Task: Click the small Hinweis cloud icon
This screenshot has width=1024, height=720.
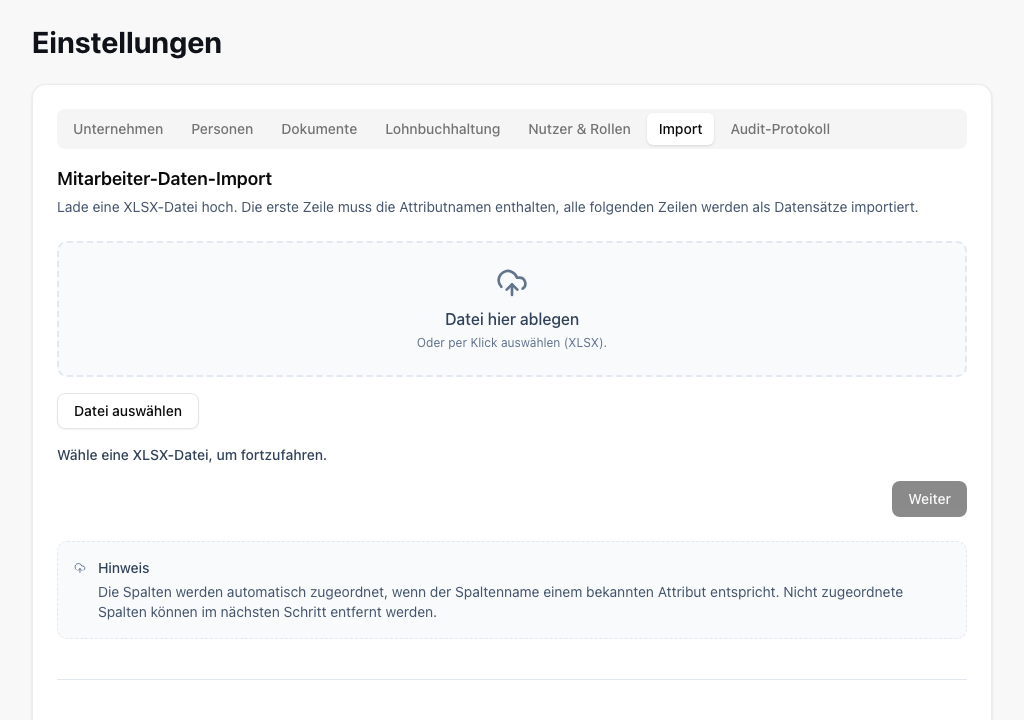Action: 80,568
